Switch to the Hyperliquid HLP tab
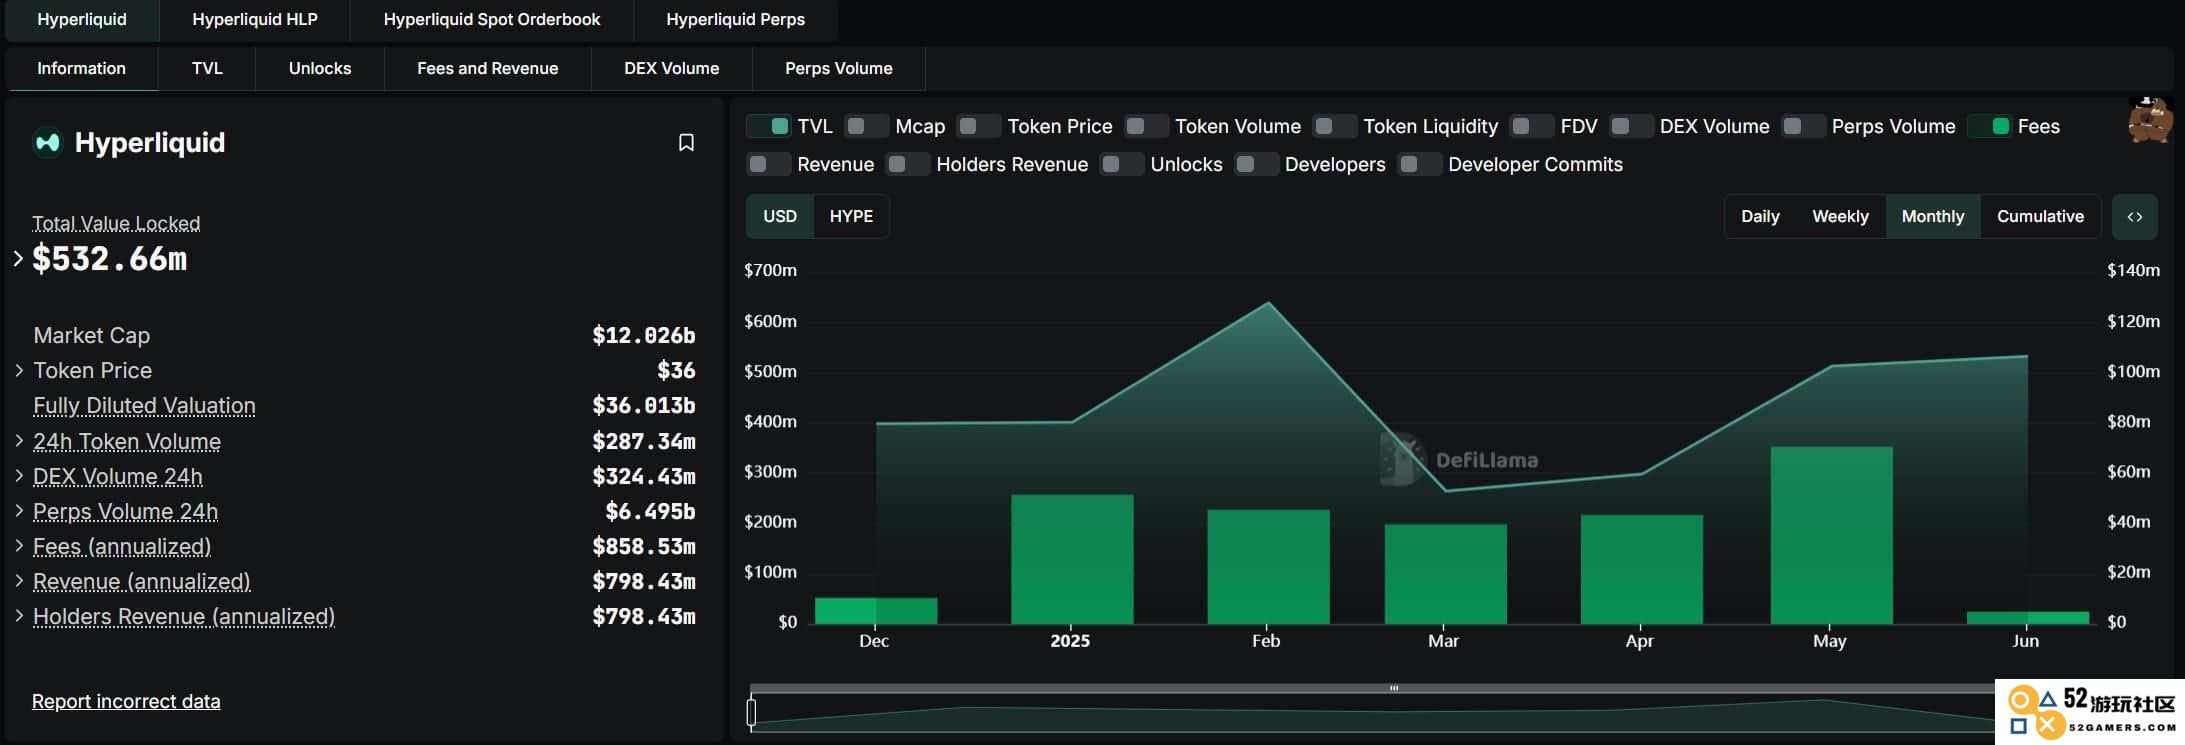This screenshot has width=2185, height=745. tap(255, 20)
